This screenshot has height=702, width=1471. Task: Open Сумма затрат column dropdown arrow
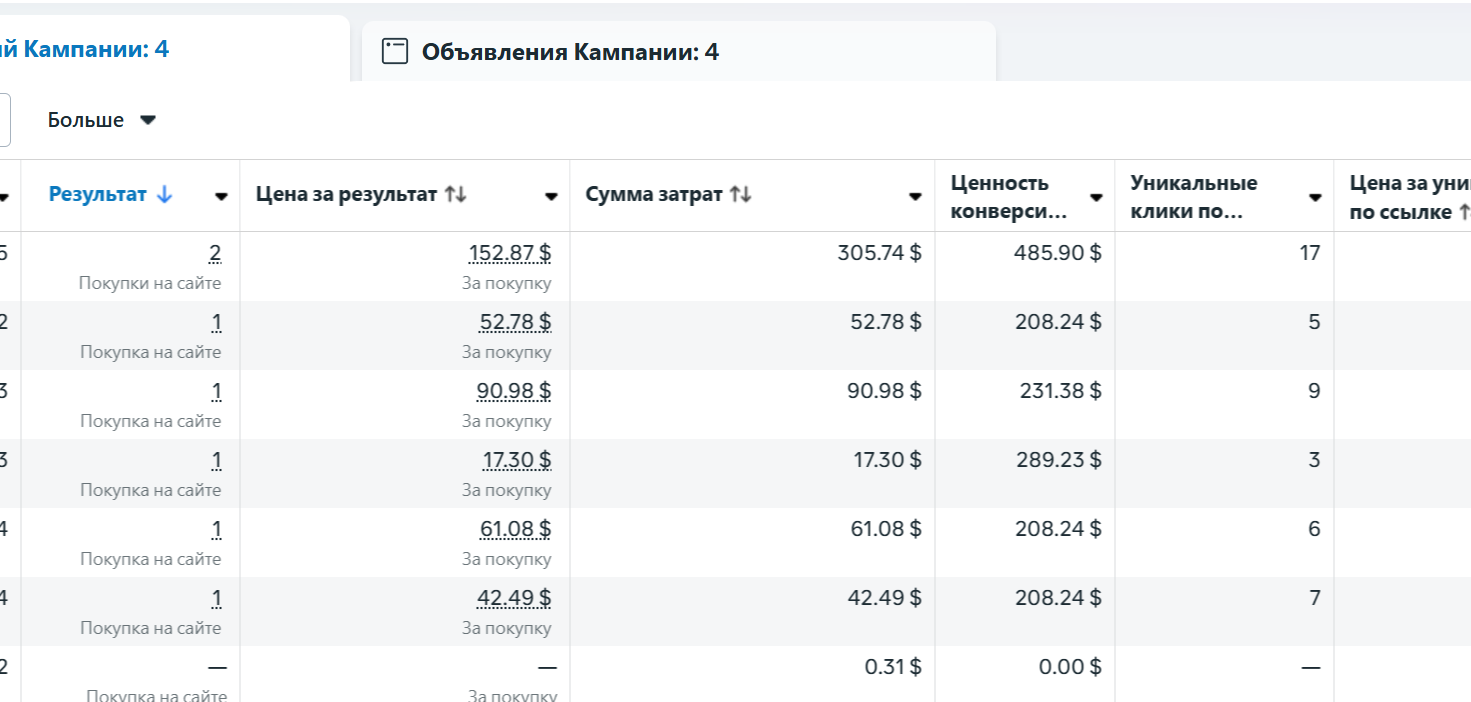pos(915,197)
